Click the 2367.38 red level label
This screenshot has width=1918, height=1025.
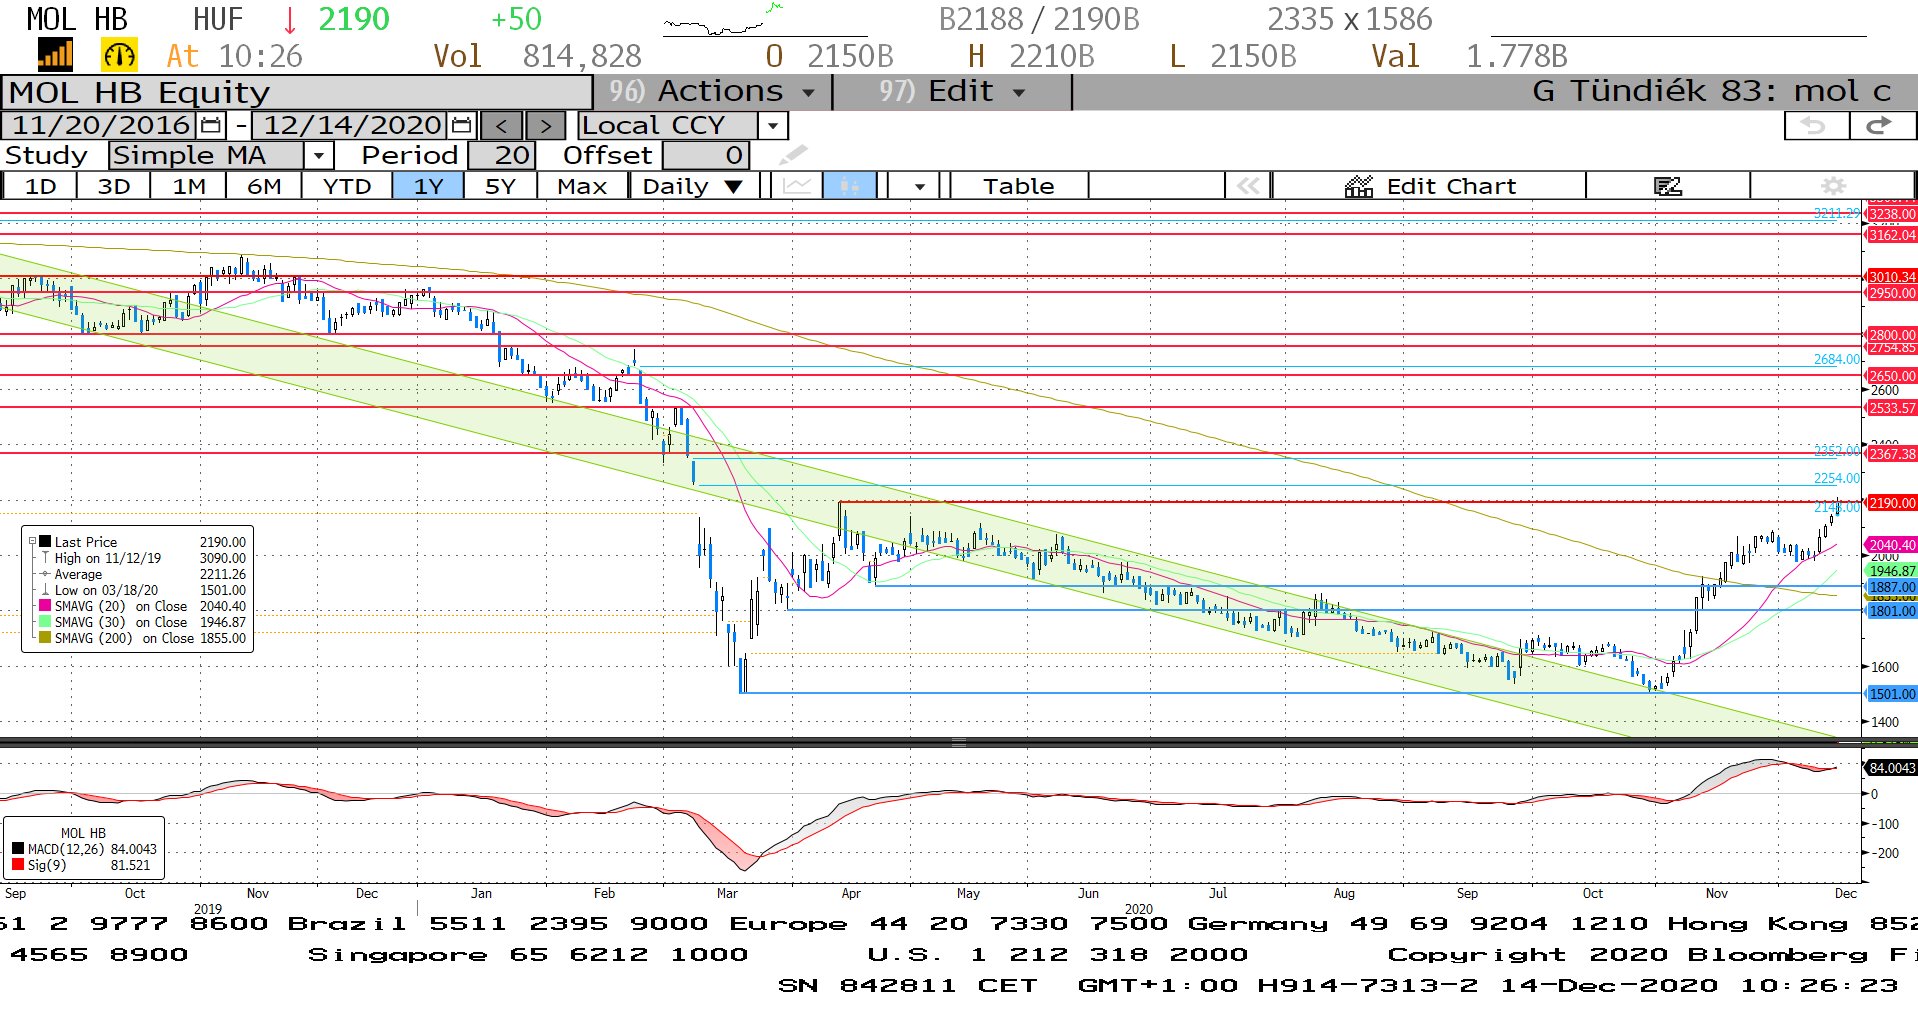click(x=1892, y=454)
